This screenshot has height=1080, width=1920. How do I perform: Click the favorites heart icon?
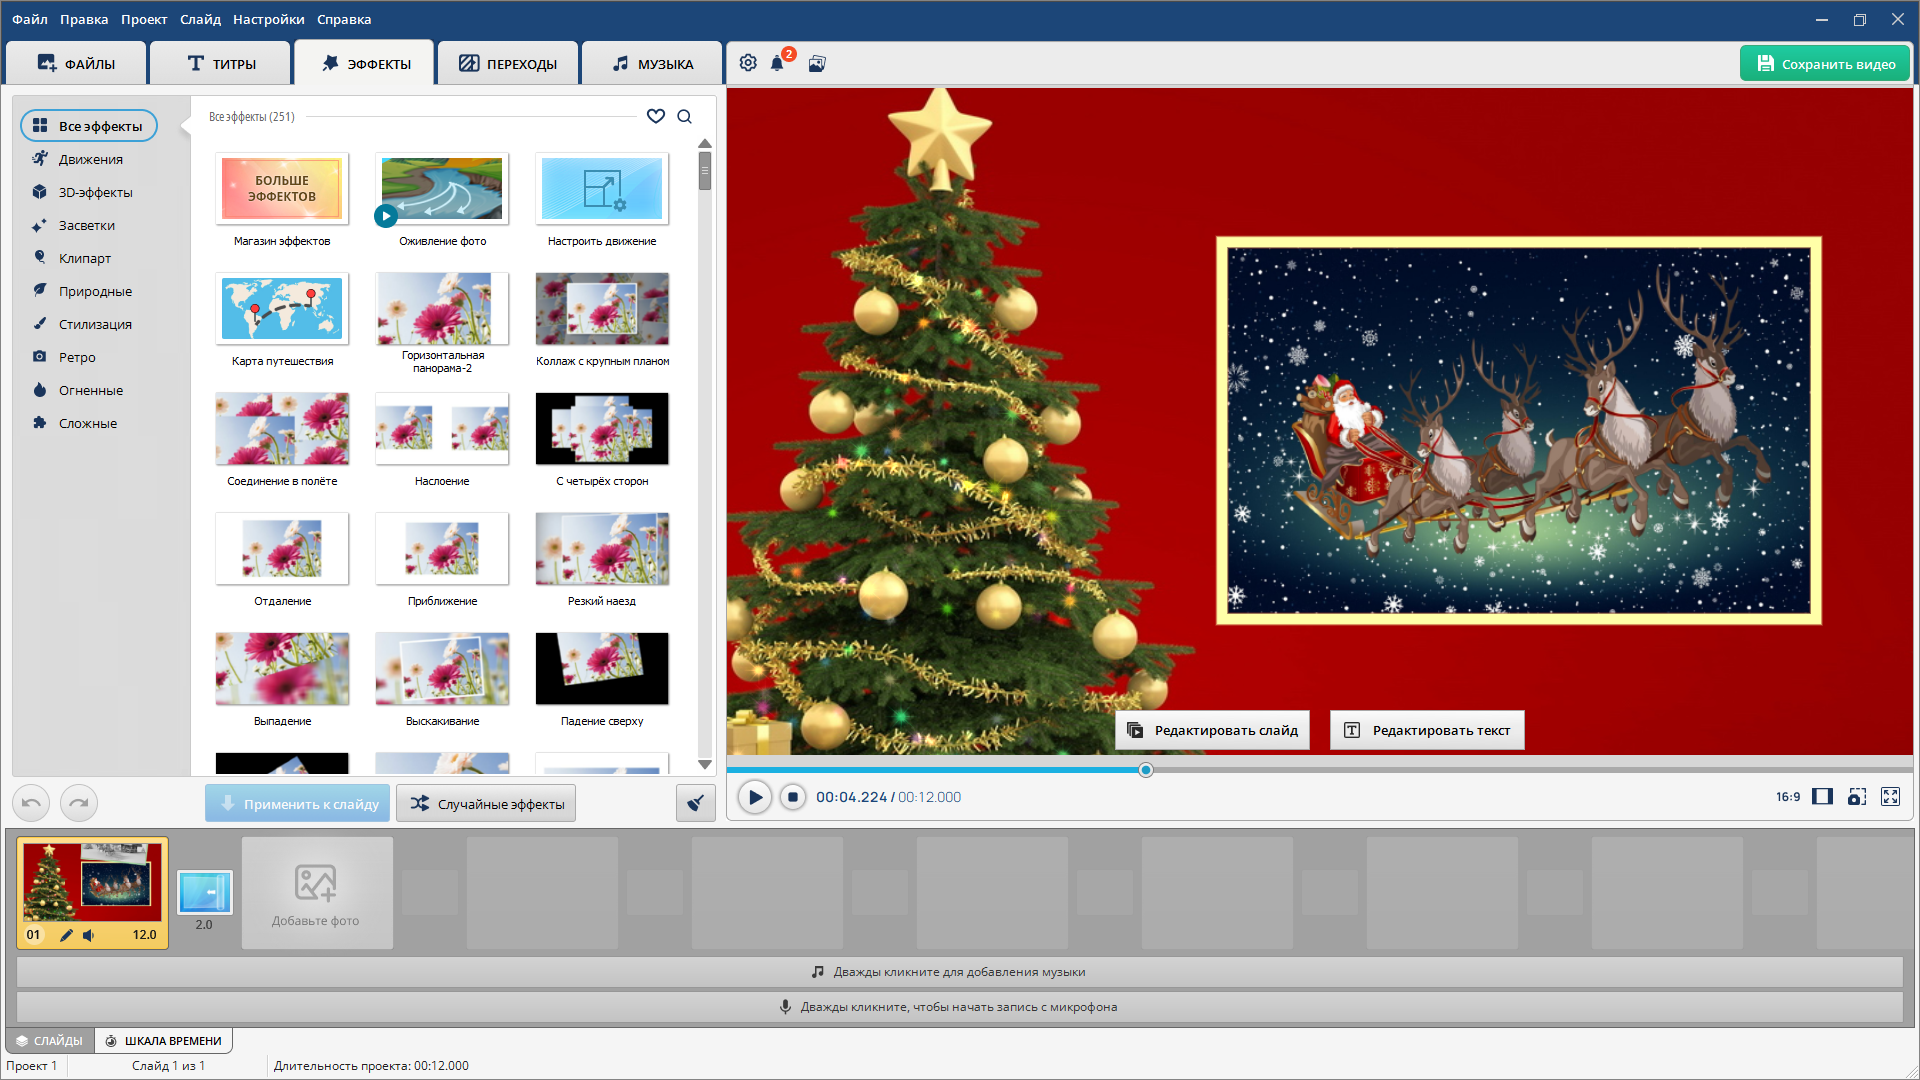coord(656,116)
